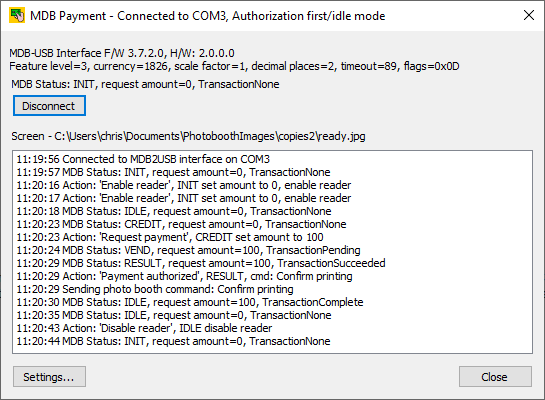Click the window title bar text
Viewport: 545px width, 400px height.
point(208,16)
